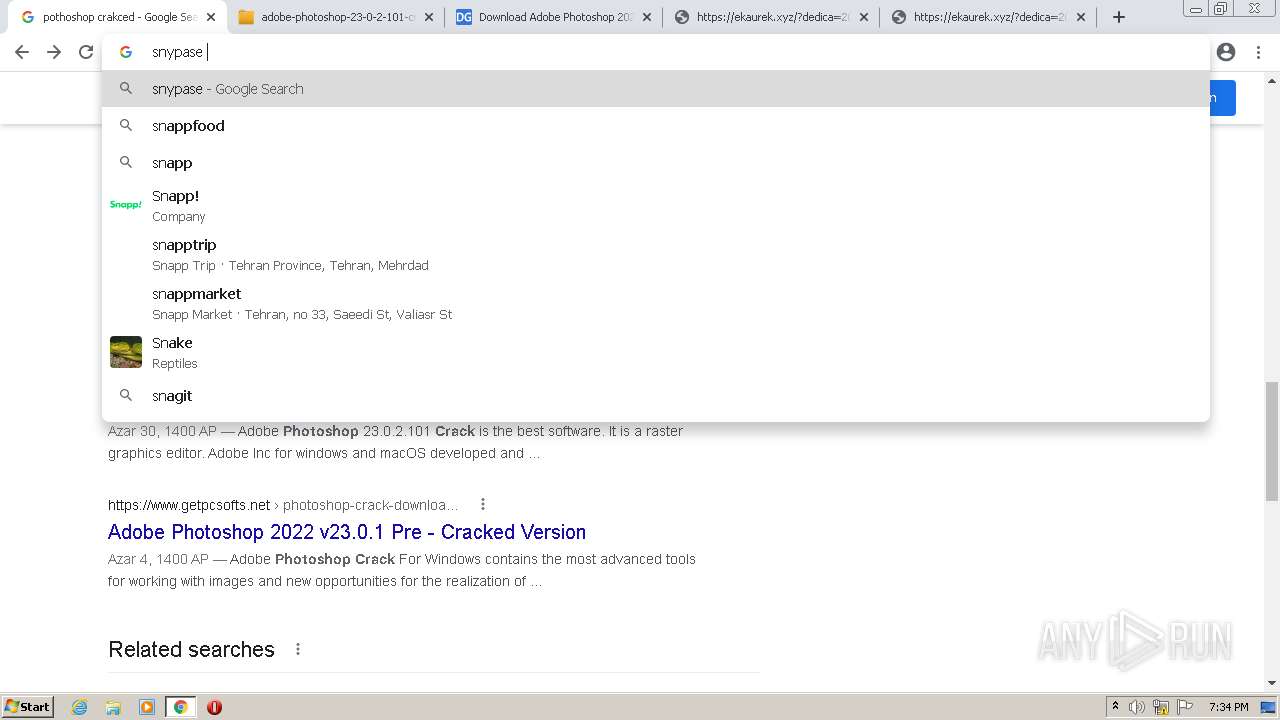
Task: Click the Snapp! green logo icon
Action: click(x=126, y=205)
